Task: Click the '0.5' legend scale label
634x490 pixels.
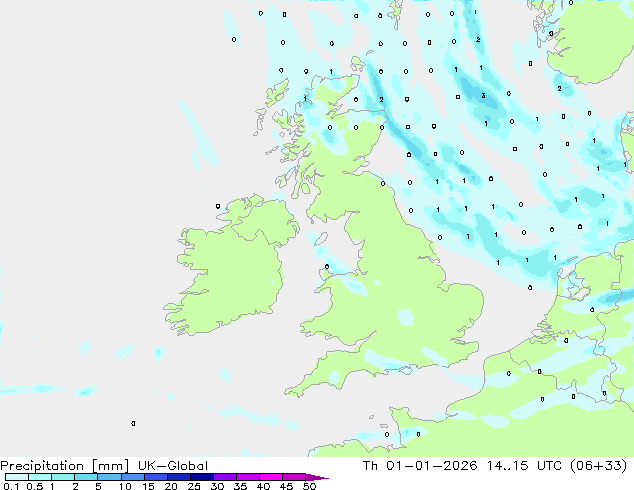Action: coord(34,486)
